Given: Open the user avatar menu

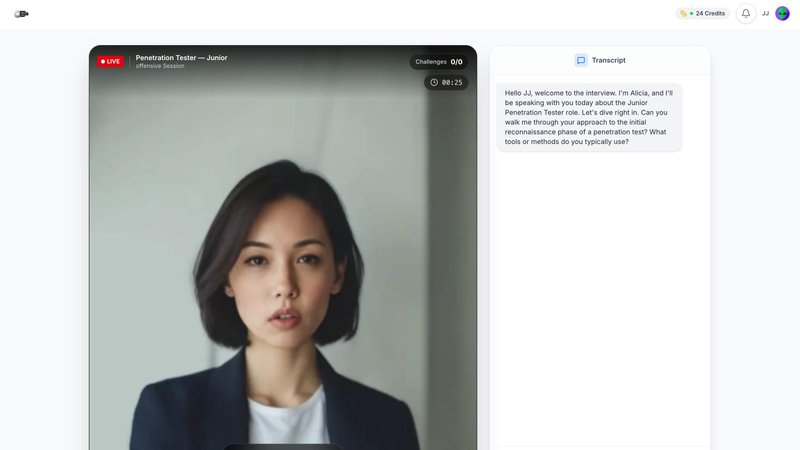Looking at the screenshot, I should 782,14.
